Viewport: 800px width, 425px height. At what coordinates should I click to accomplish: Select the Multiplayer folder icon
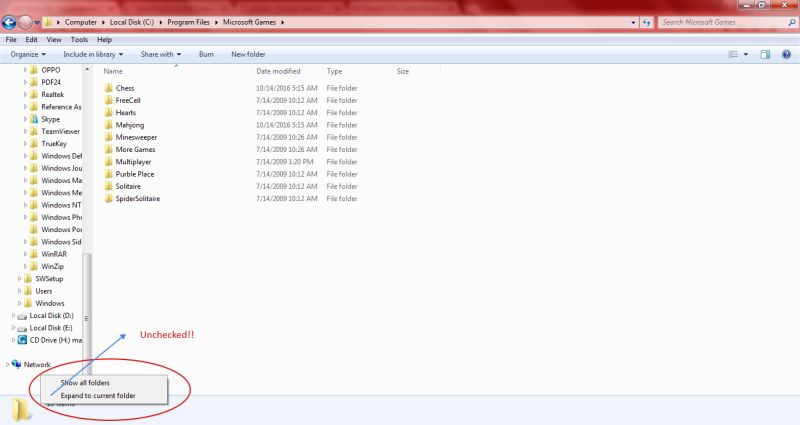[108, 161]
